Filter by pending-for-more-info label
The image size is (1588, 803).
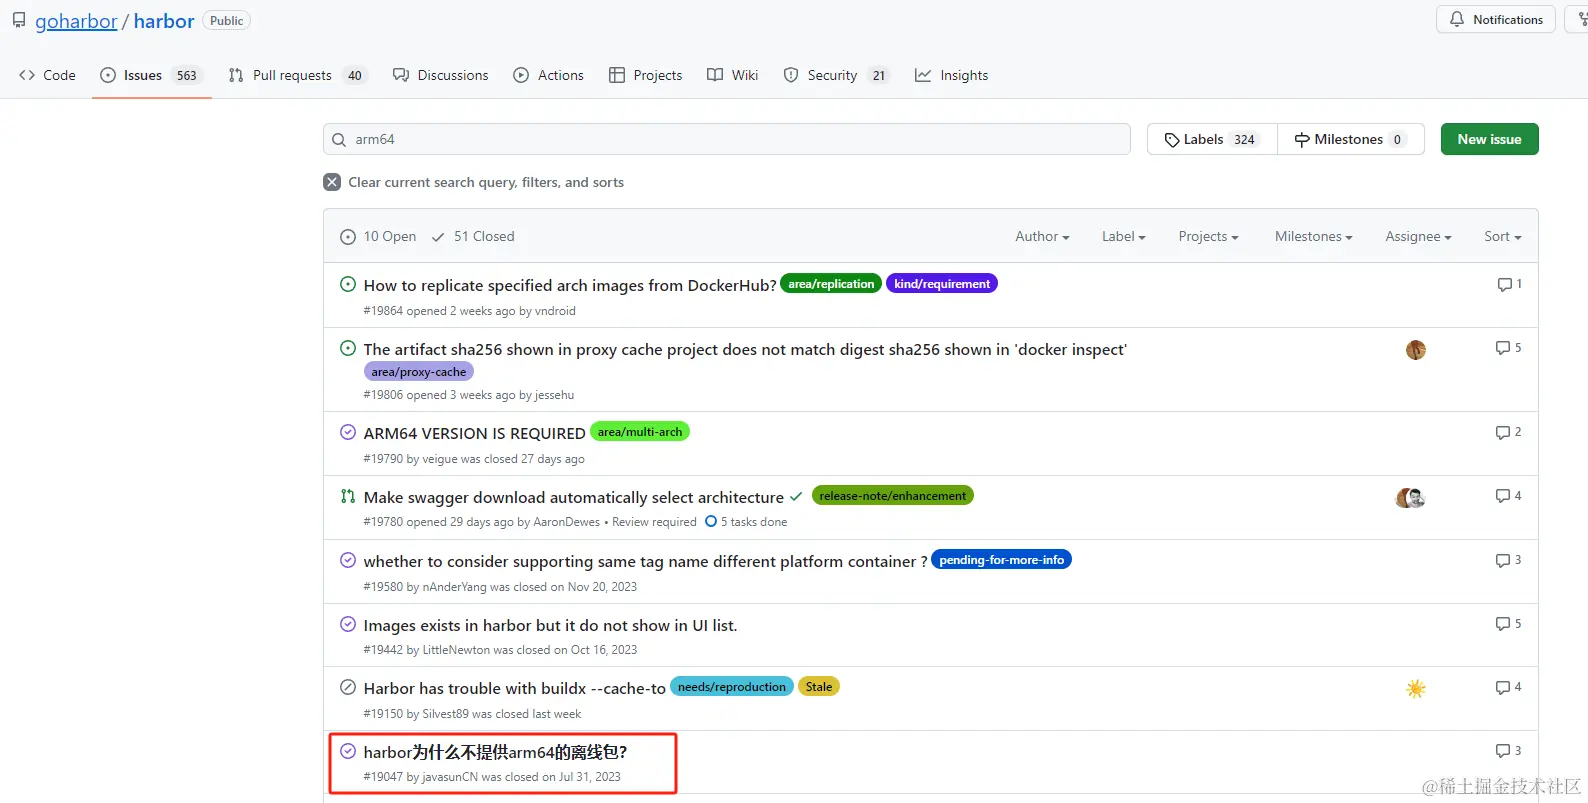[1001, 560]
